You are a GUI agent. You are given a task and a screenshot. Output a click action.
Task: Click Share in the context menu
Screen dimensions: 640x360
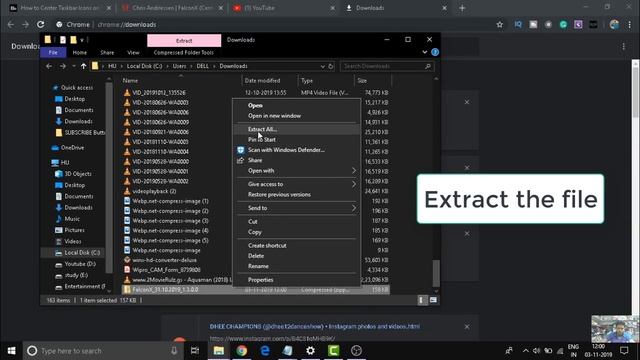point(255,160)
